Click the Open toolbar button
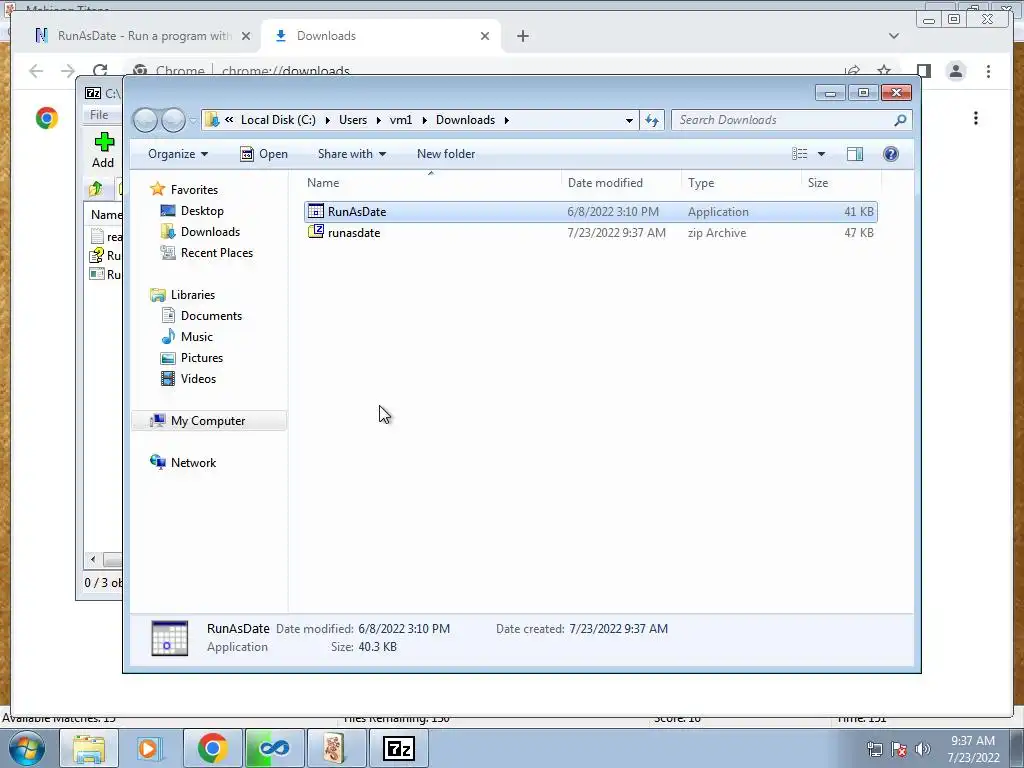Screen dimensions: 1024x768 [x=264, y=154]
